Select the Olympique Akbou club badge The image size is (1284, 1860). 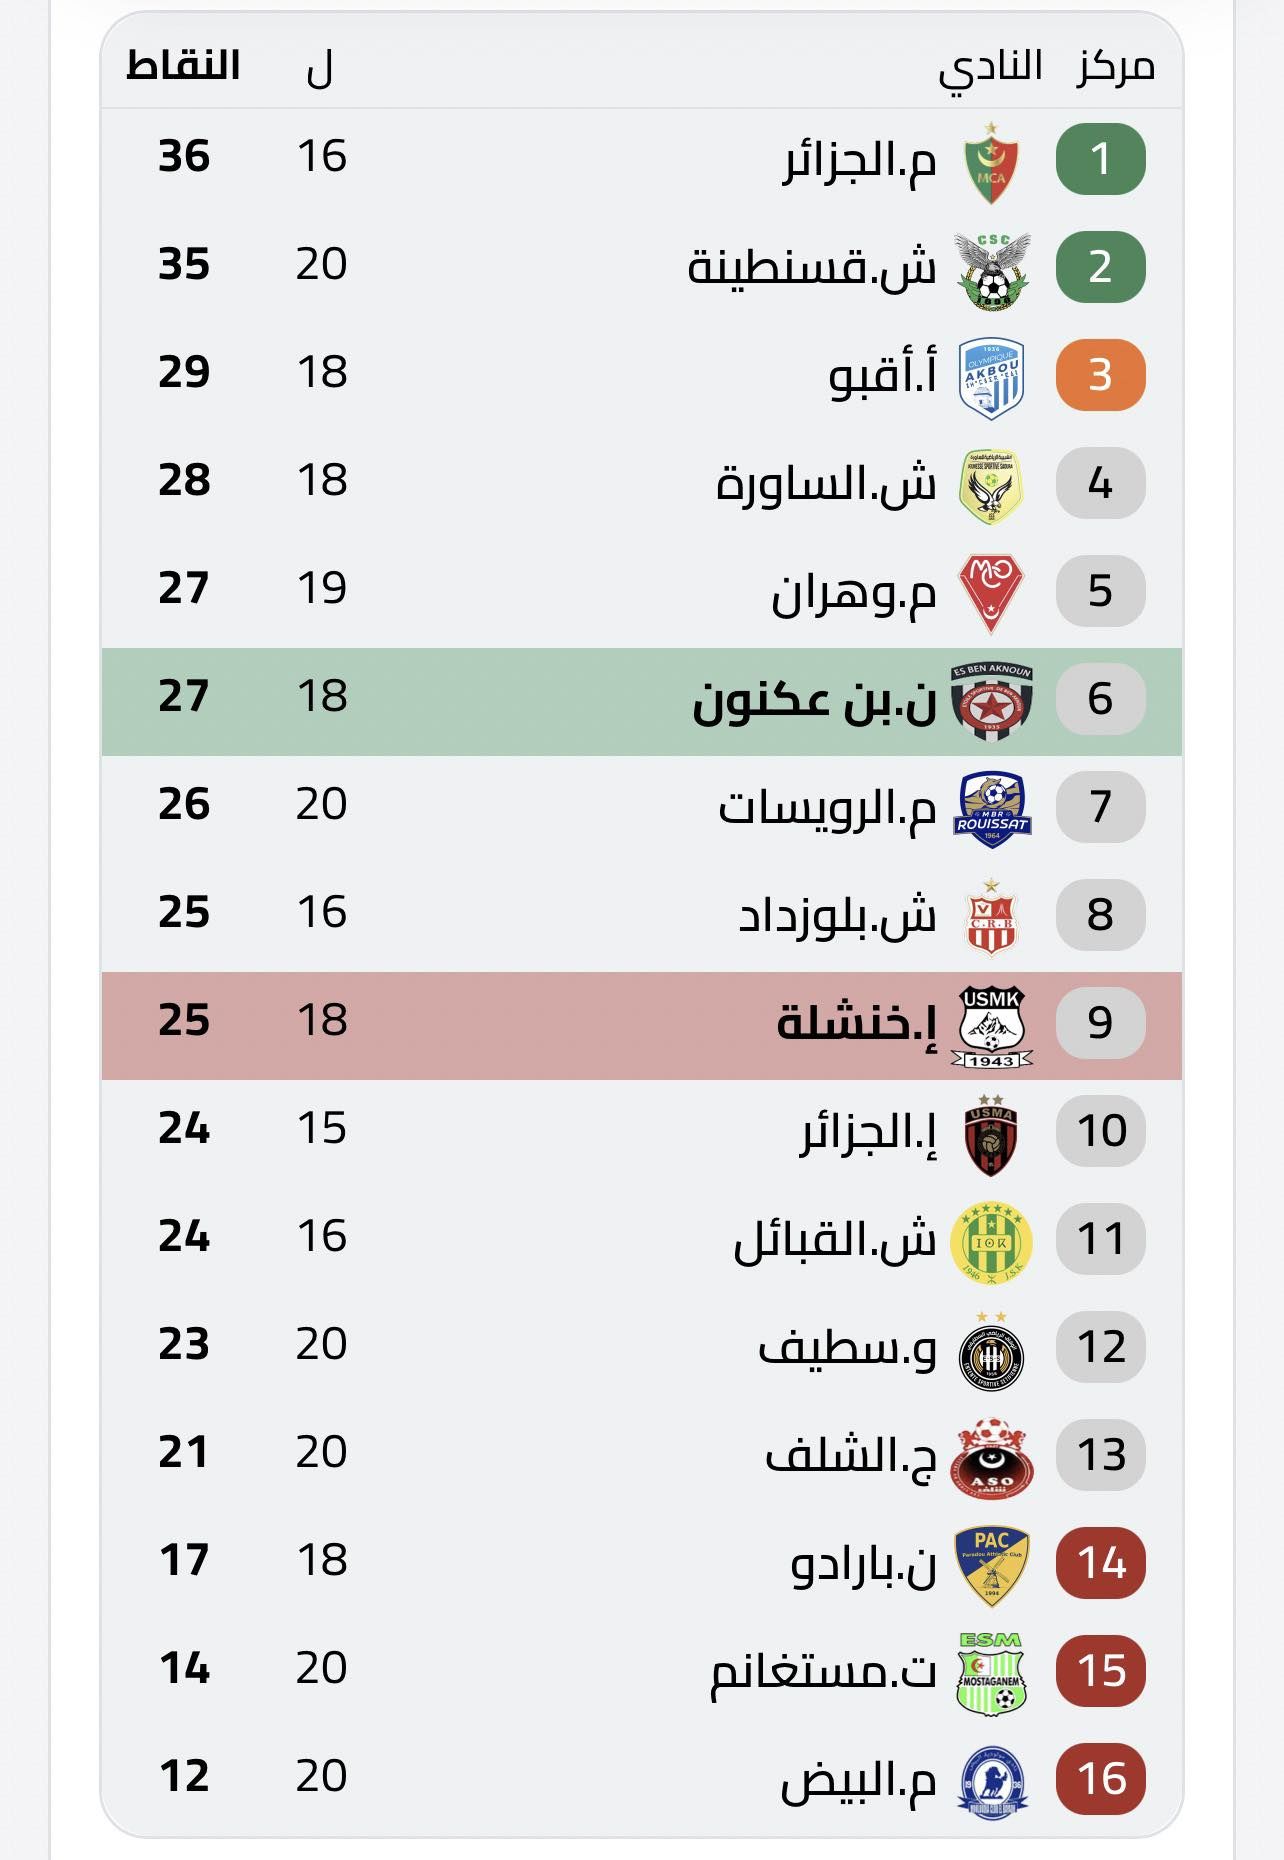pos(991,378)
